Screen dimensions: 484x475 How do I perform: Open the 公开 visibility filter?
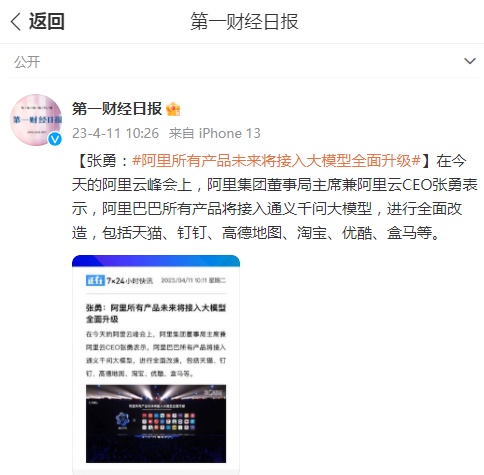point(27,62)
